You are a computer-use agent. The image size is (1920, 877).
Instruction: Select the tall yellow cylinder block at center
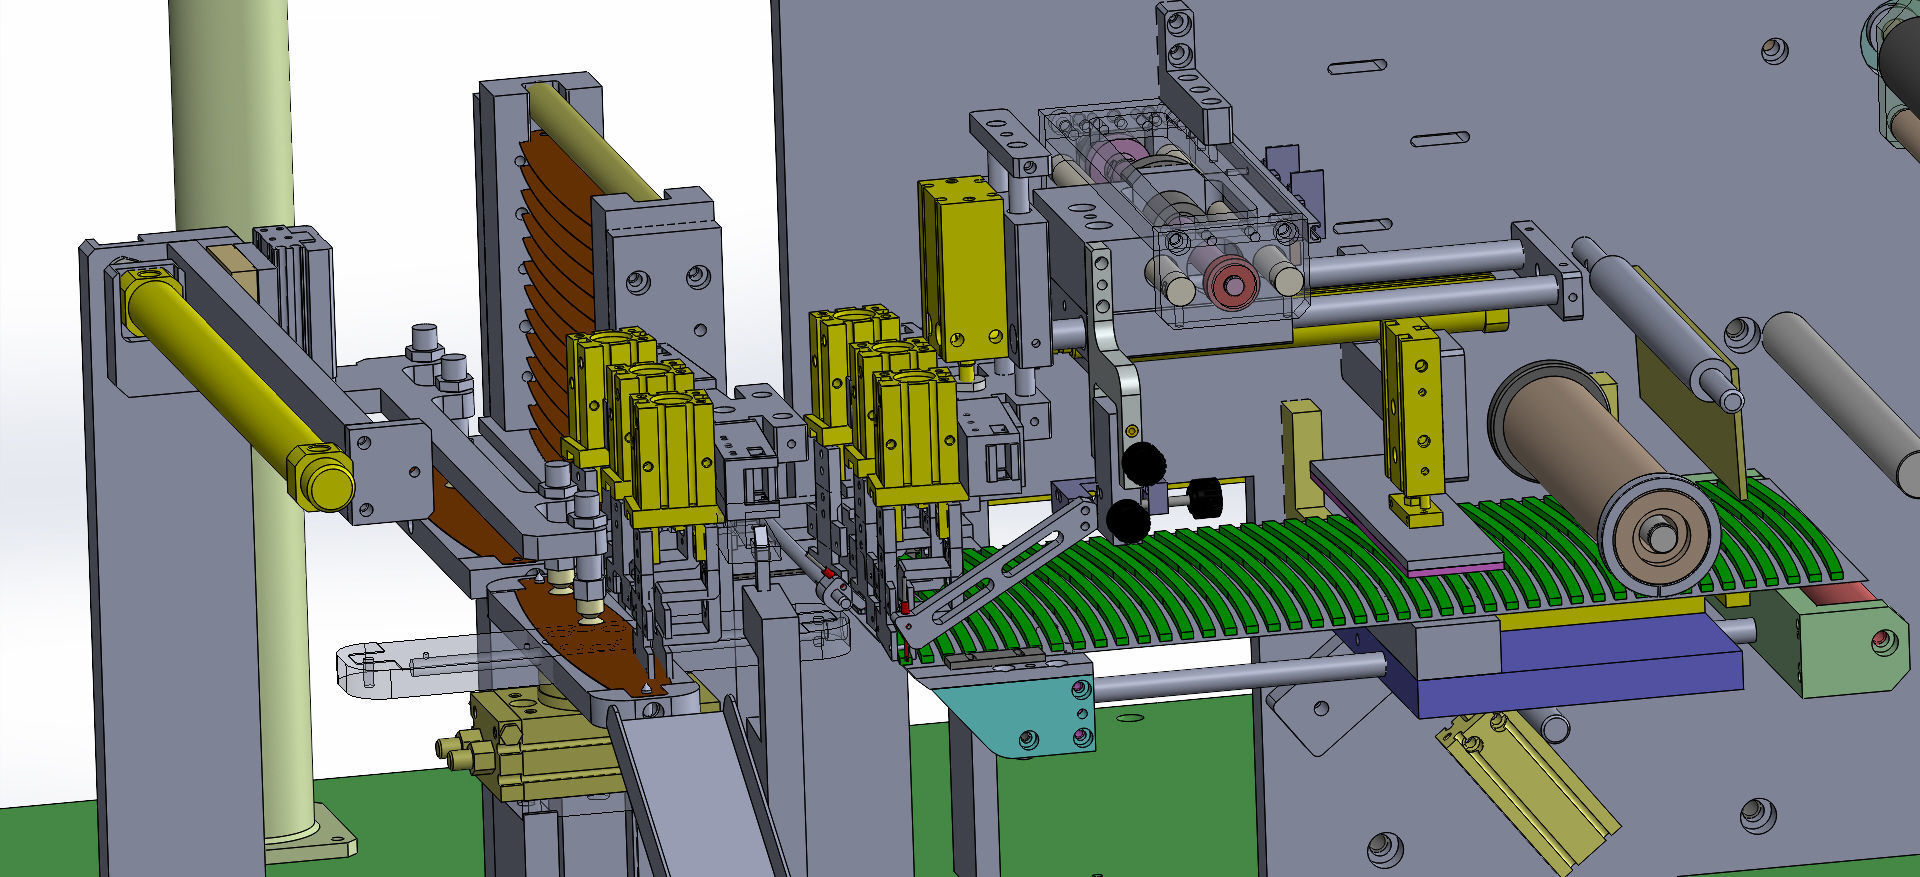point(960,270)
